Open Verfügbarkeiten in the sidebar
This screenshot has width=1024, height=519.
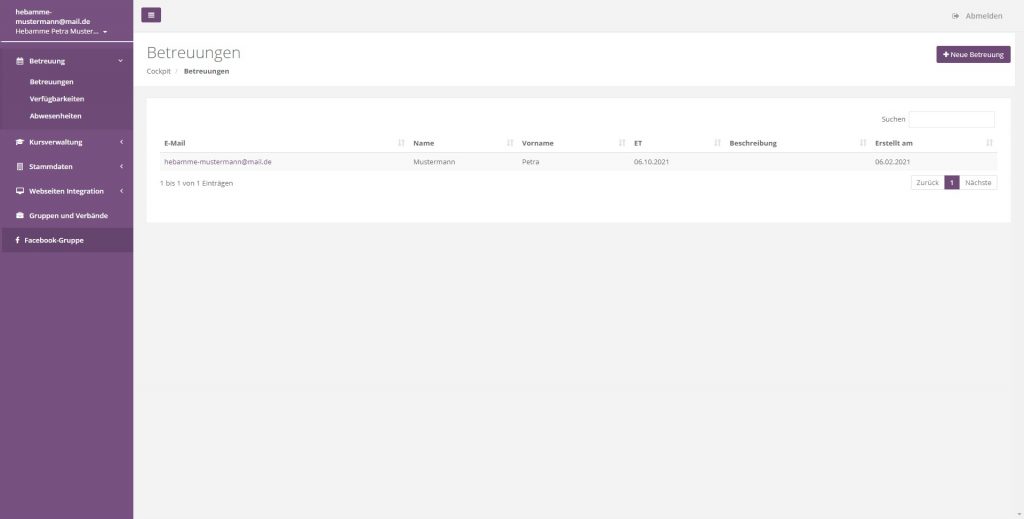tap(57, 99)
